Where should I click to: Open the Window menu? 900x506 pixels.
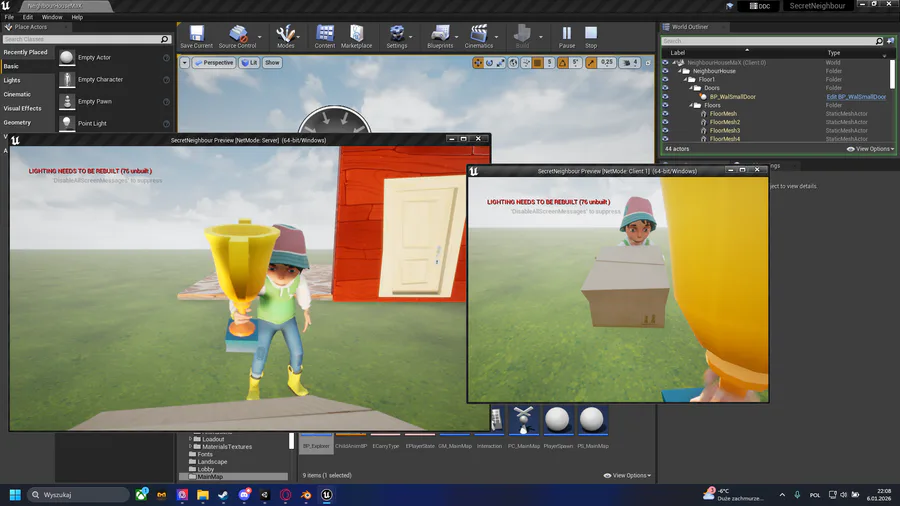[x=52, y=17]
